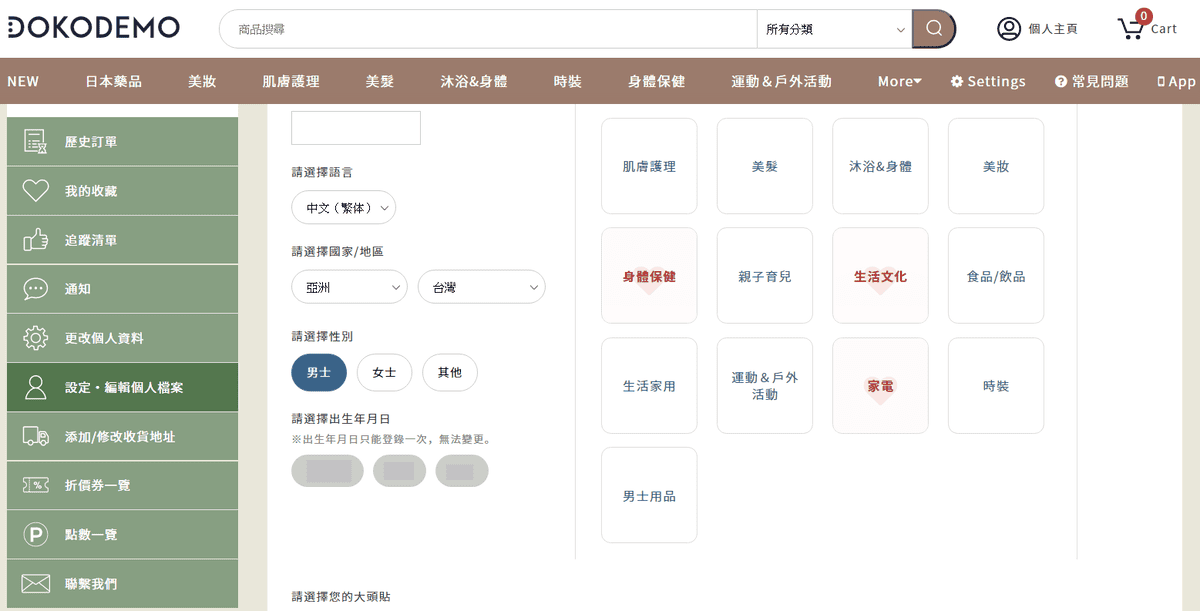Go to 添加/修改收貨地址 page
1200x611 pixels.
(120, 436)
